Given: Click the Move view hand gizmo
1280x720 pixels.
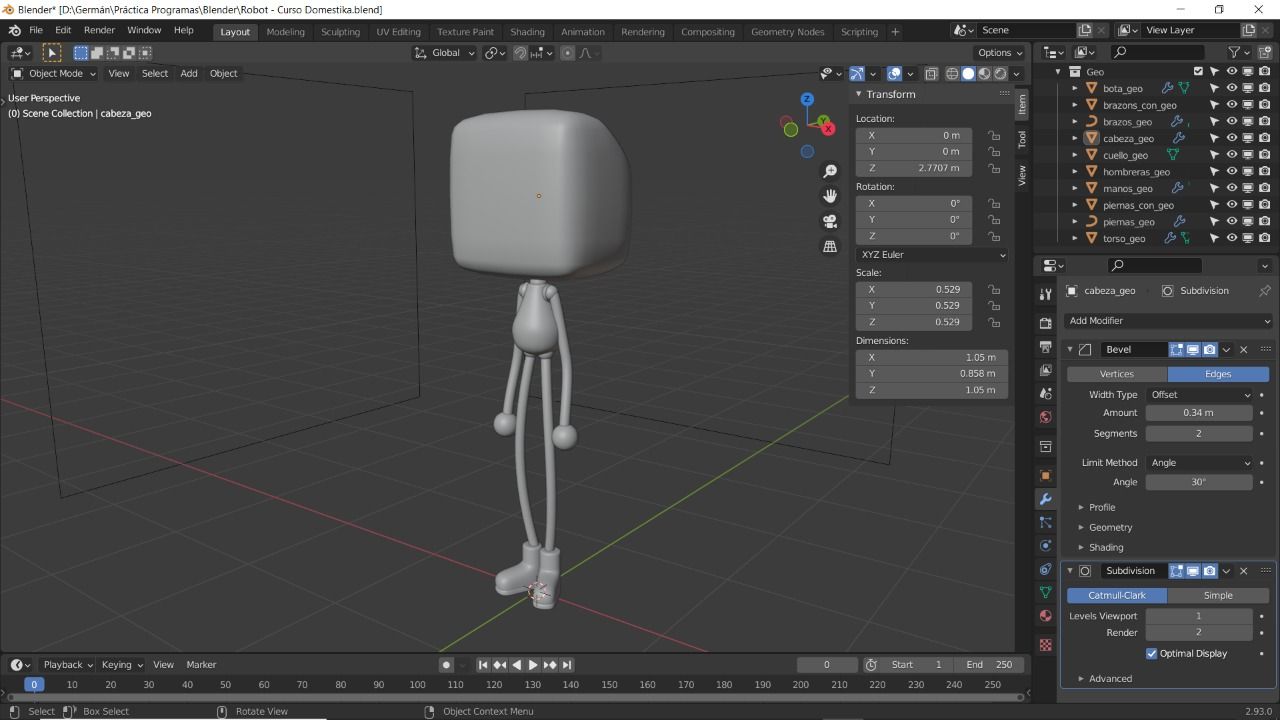Looking at the screenshot, I should (x=830, y=196).
